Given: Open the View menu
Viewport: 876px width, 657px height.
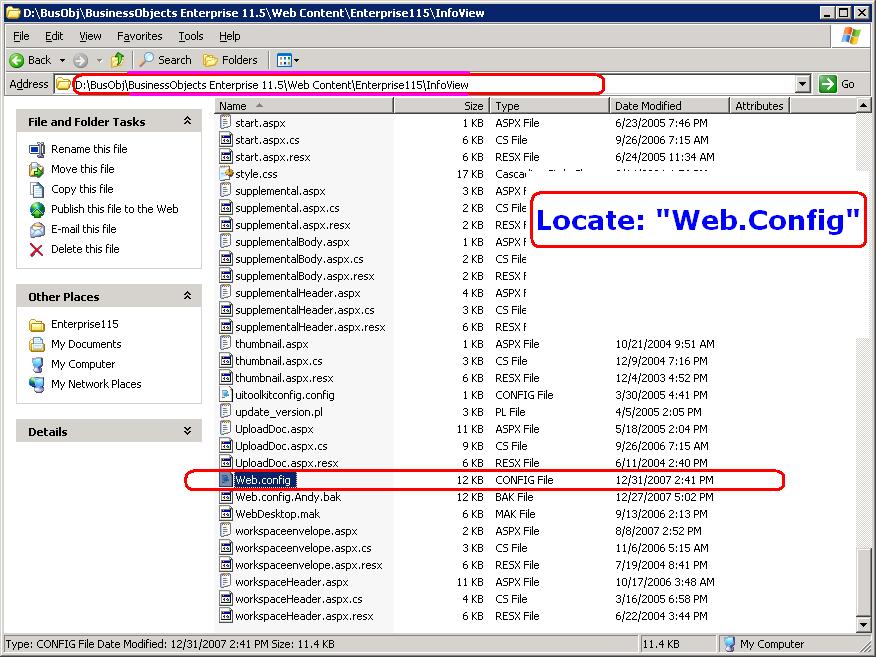Looking at the screenshot, I should pos(90,36).
